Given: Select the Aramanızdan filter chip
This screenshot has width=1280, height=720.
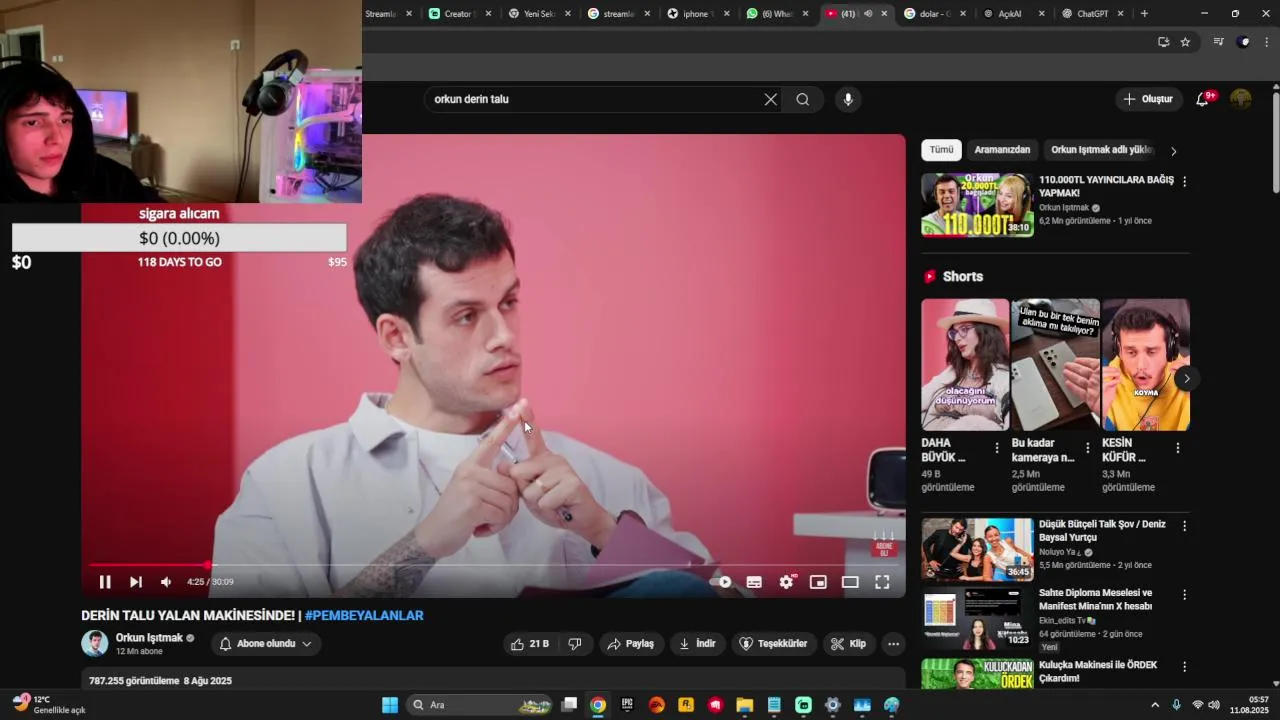Looking at the screenshot, I should coord(1002,150).
